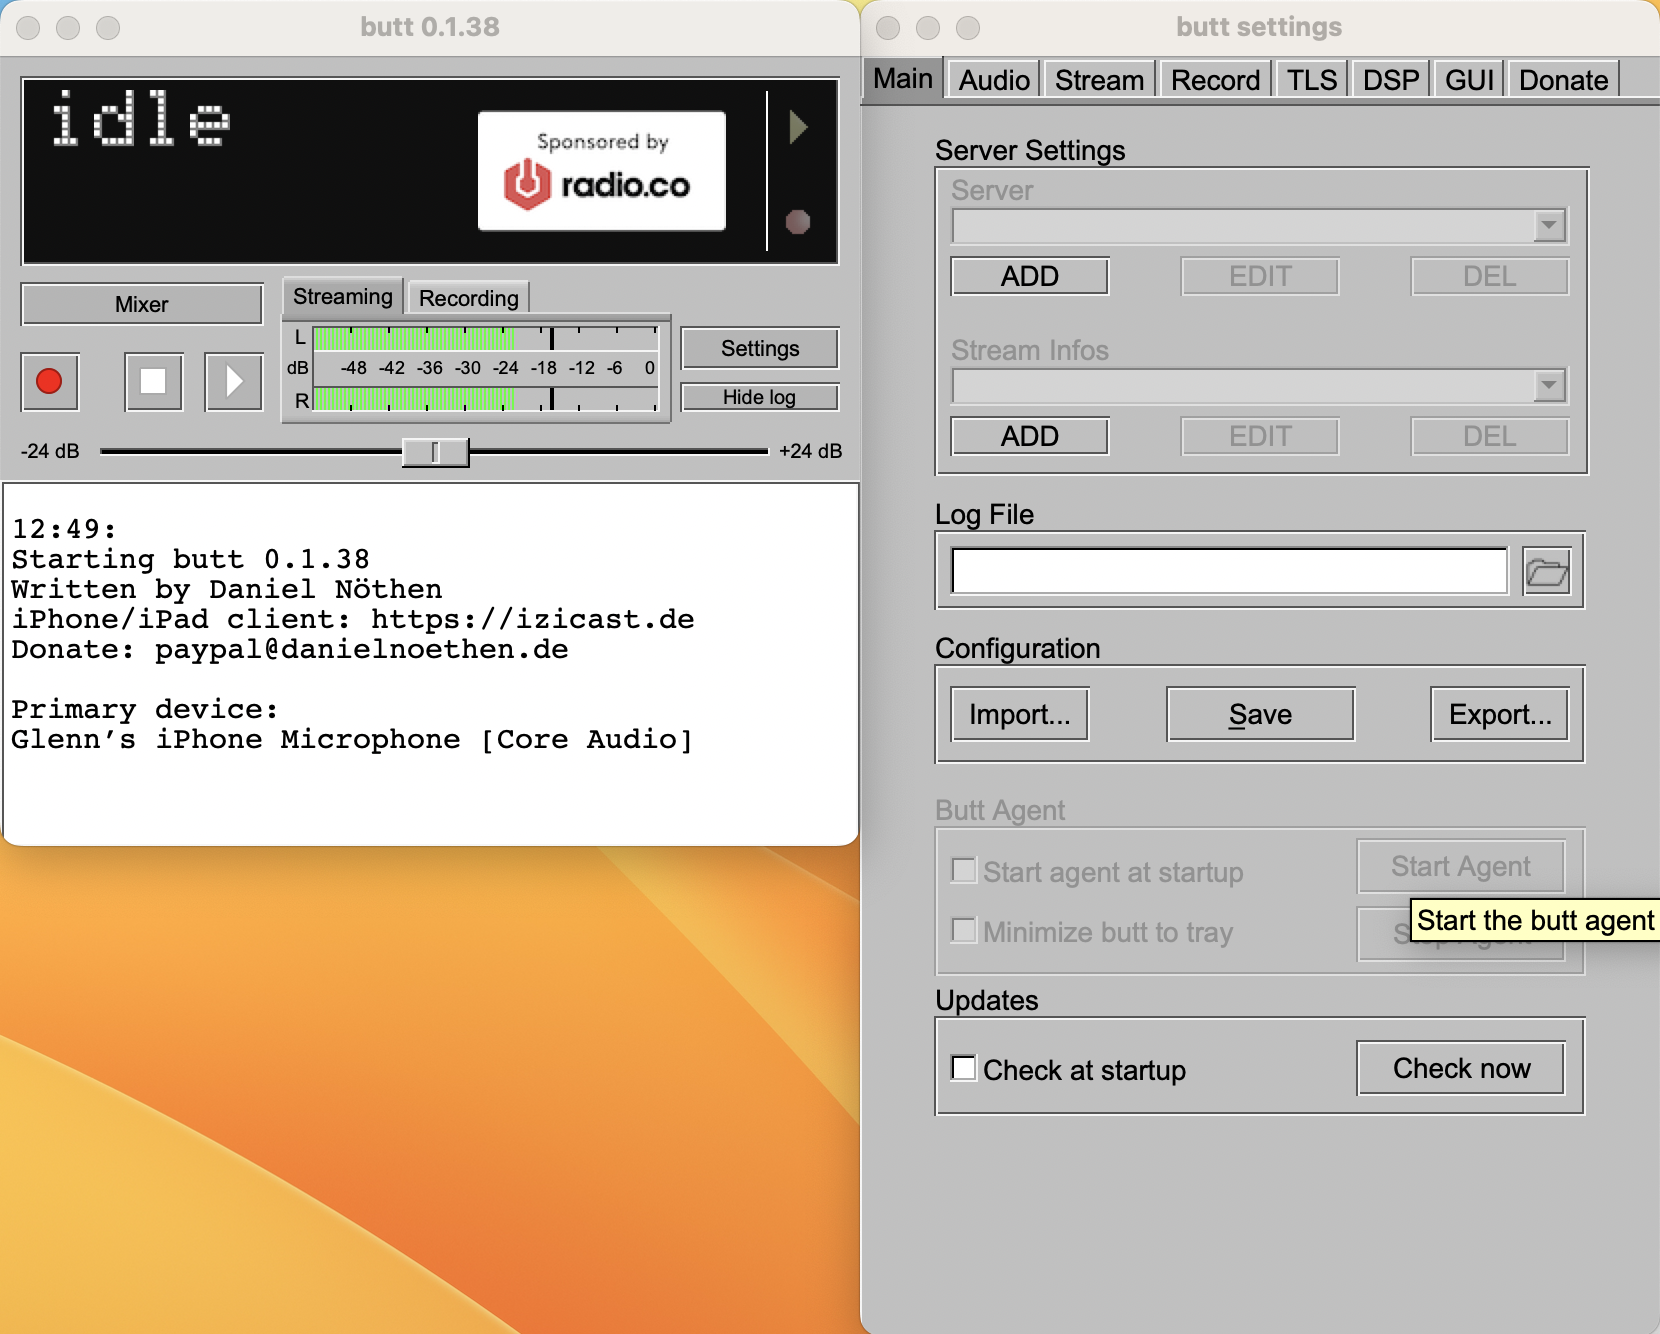Click the Glenn's iPhone Microphone log line
This screenshot has width=1660, height=1334.
(351, 739)
